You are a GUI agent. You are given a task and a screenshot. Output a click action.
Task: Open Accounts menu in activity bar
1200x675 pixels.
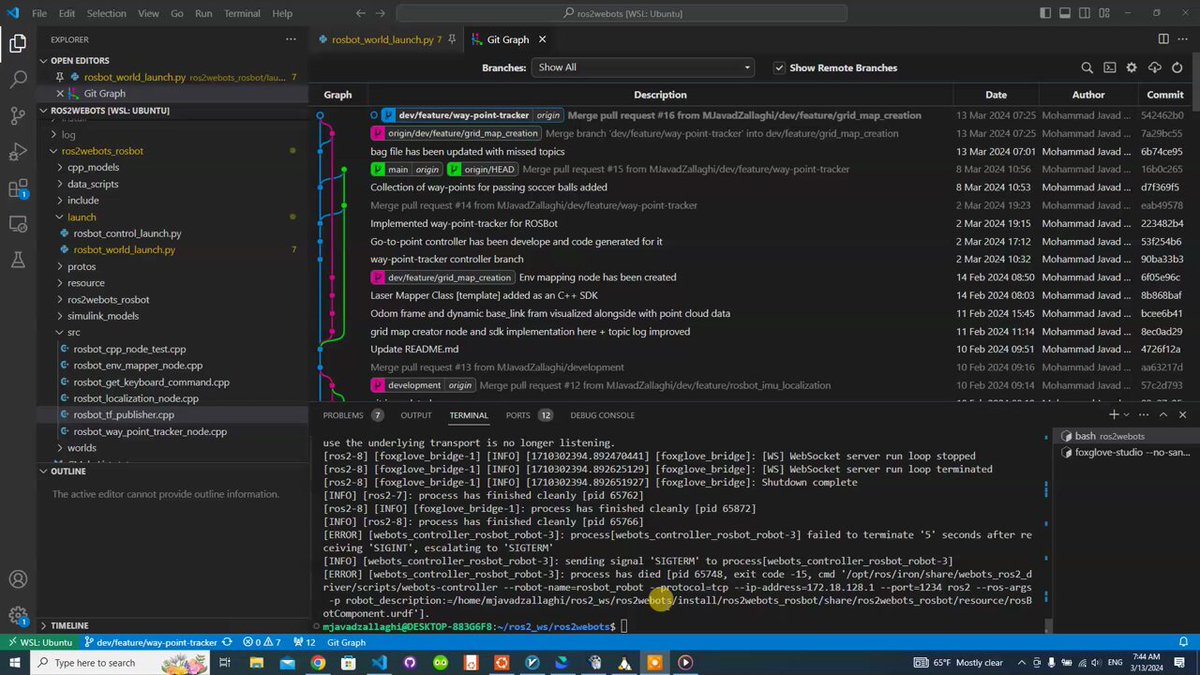(x=18, y=579)
